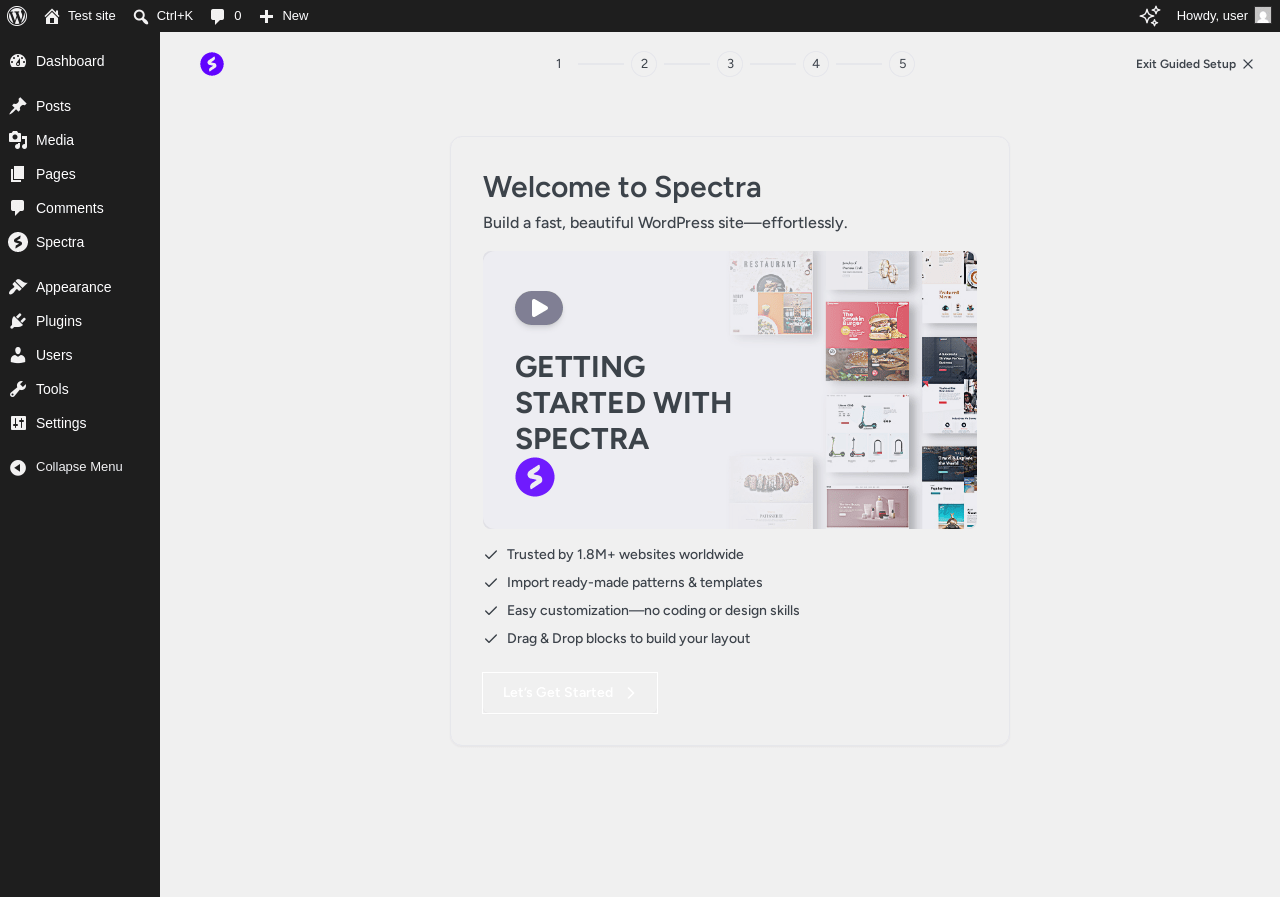This screenshot has width=1280, height=897.
Task: Click the Welcome to Spectra heading
Action: pyautogui.click(x=622, y=187)
